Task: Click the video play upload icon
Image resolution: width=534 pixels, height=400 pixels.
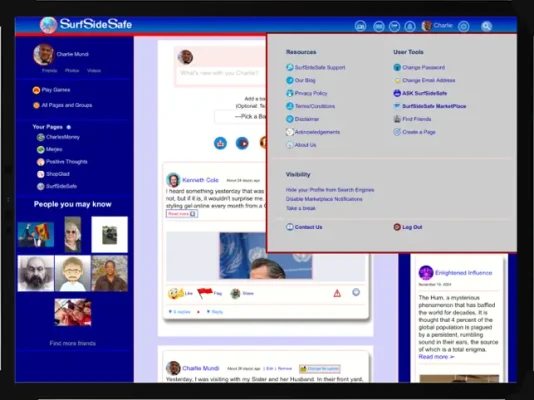Action: tap(242, 143)
